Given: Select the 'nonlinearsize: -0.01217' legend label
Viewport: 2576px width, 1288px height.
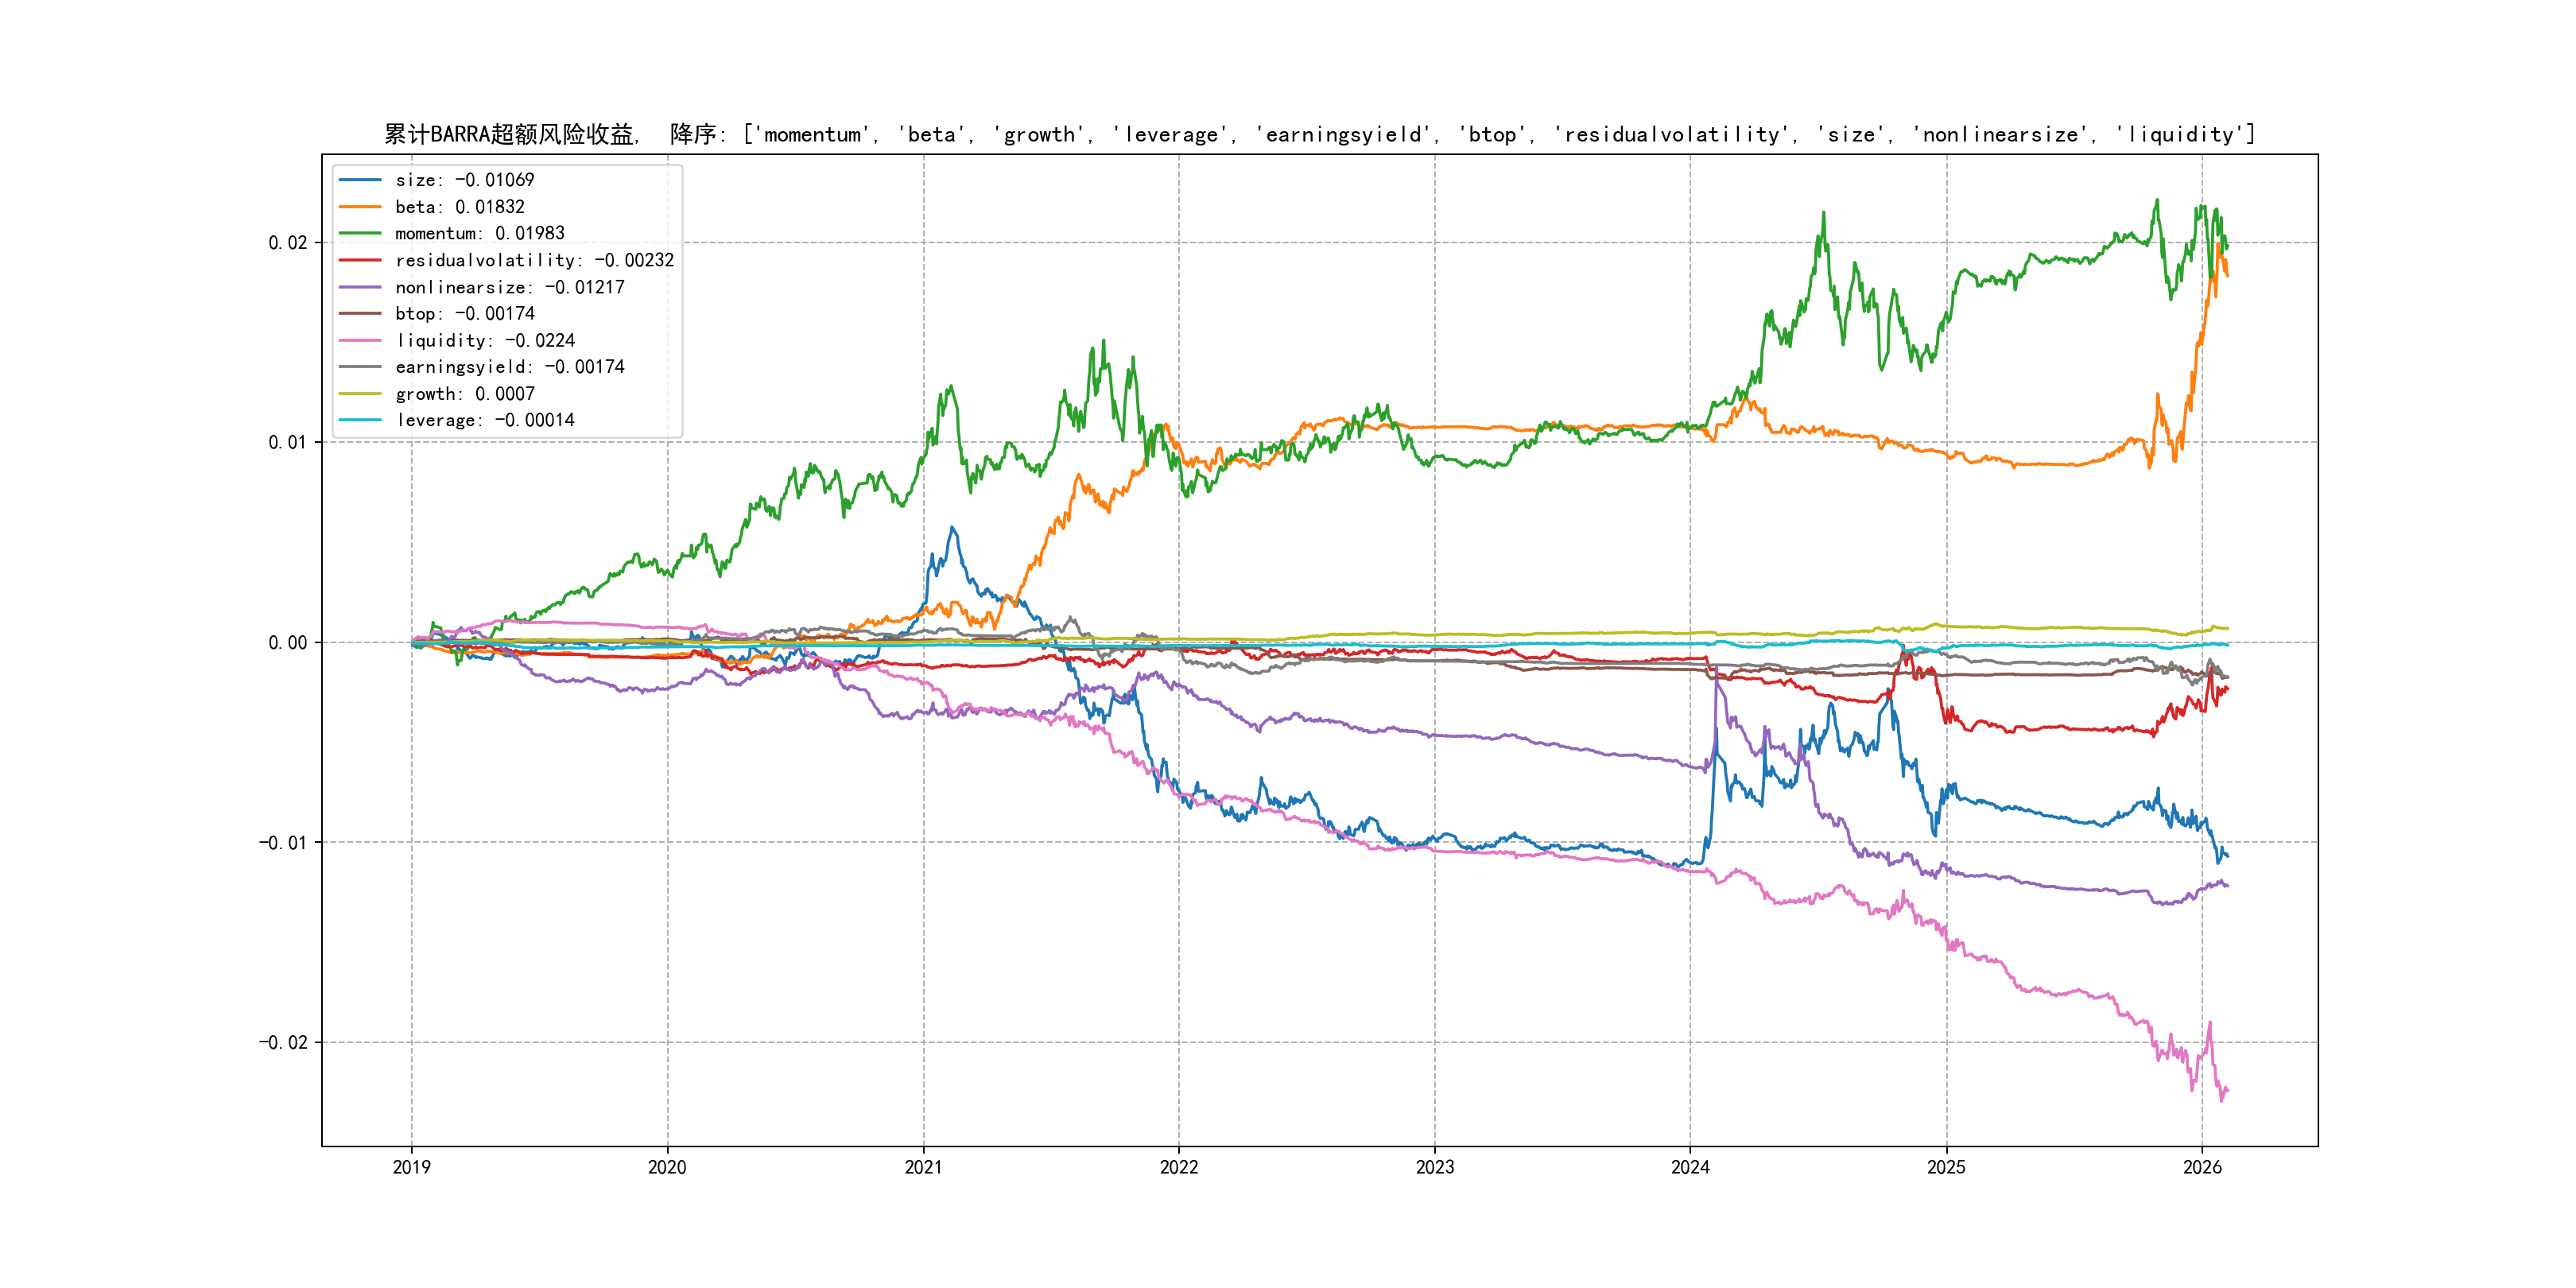Looking at the screenshot, I should click(x=509, y=287).
